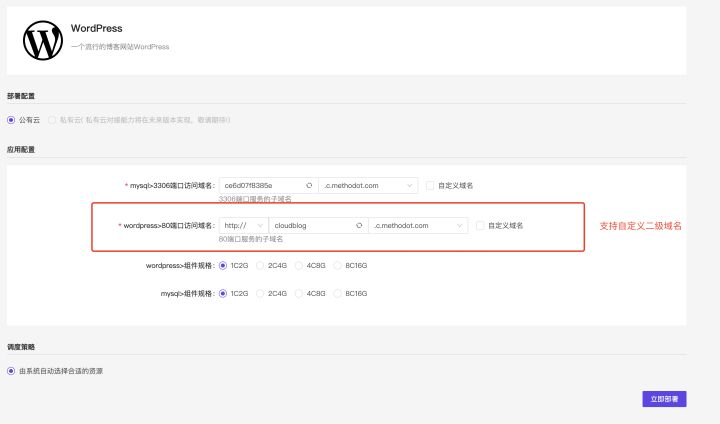The image size is (720, 424).
Task: Click the WordPress app title
Action: pos(96,28)
